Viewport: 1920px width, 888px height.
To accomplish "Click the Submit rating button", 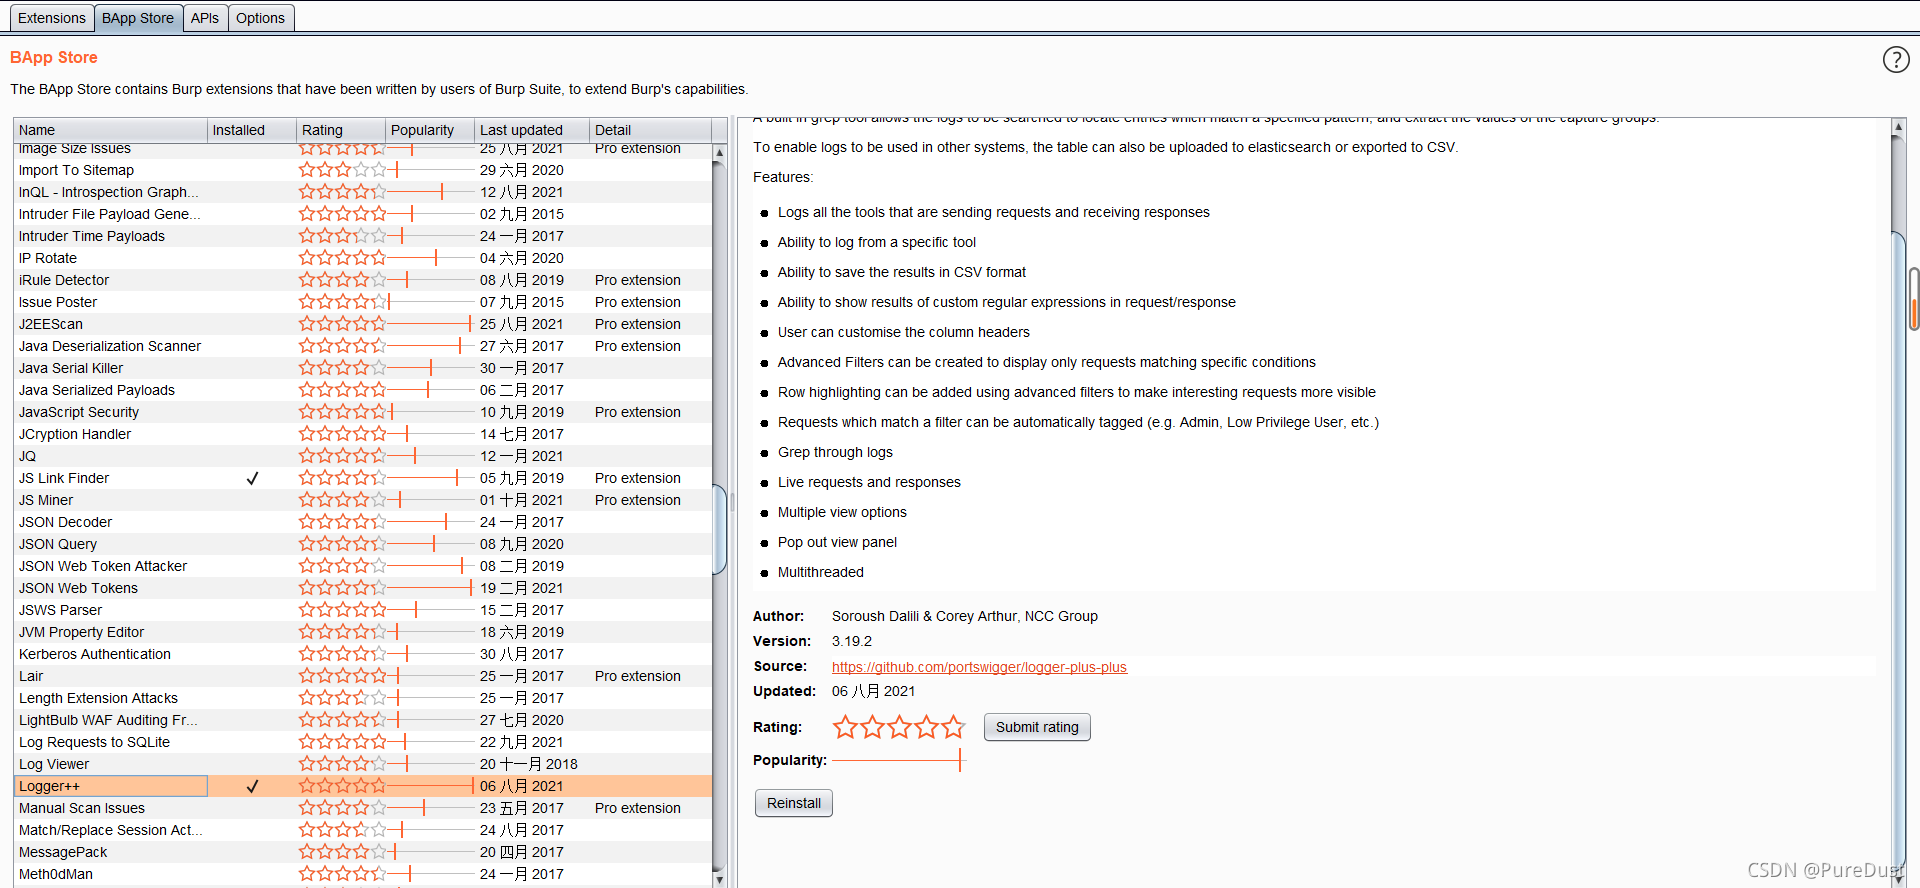I will coord(1037,727).
